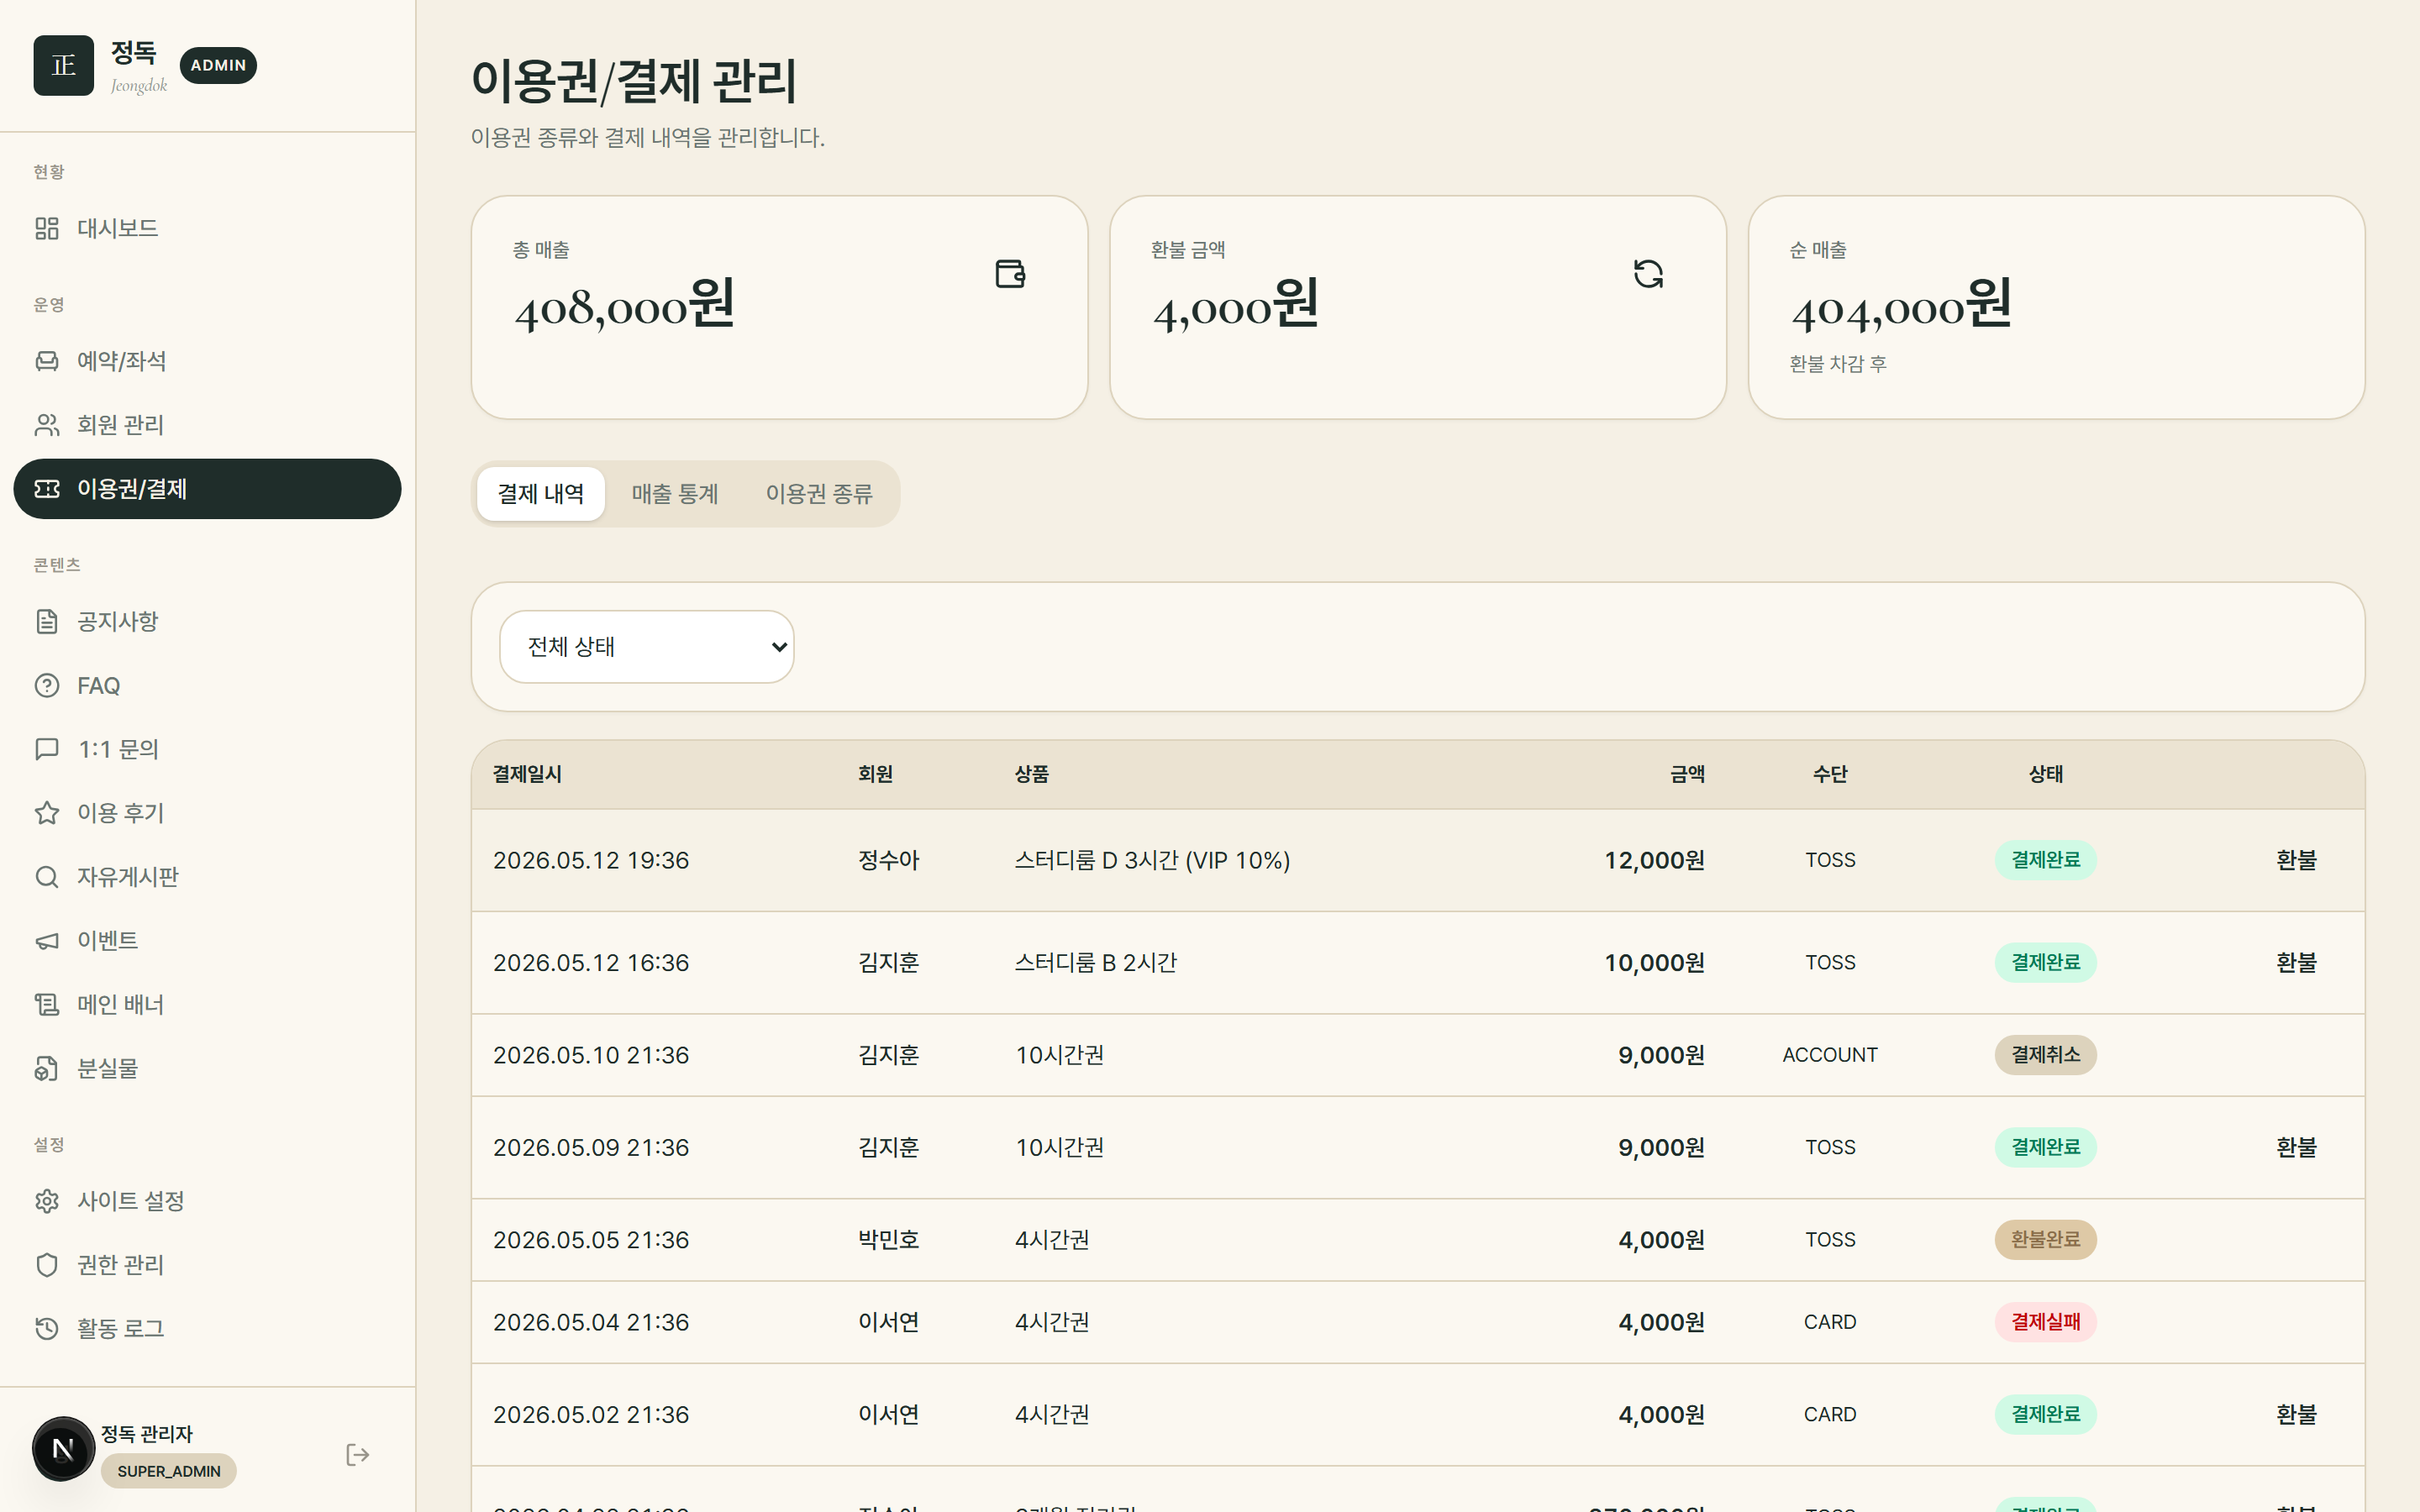Image resolution: width=2420 pixels, height=1512 pixels.
Task: Click the 이벤트 megaphone icon
Action: pos(47,941)
